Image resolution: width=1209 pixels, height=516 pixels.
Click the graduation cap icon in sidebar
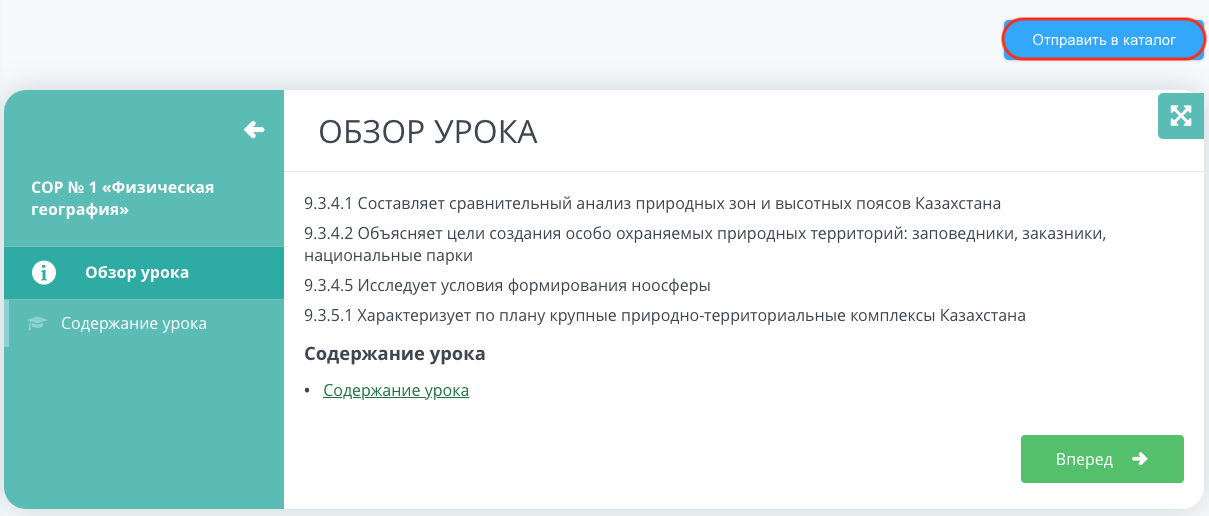point(37,323)
